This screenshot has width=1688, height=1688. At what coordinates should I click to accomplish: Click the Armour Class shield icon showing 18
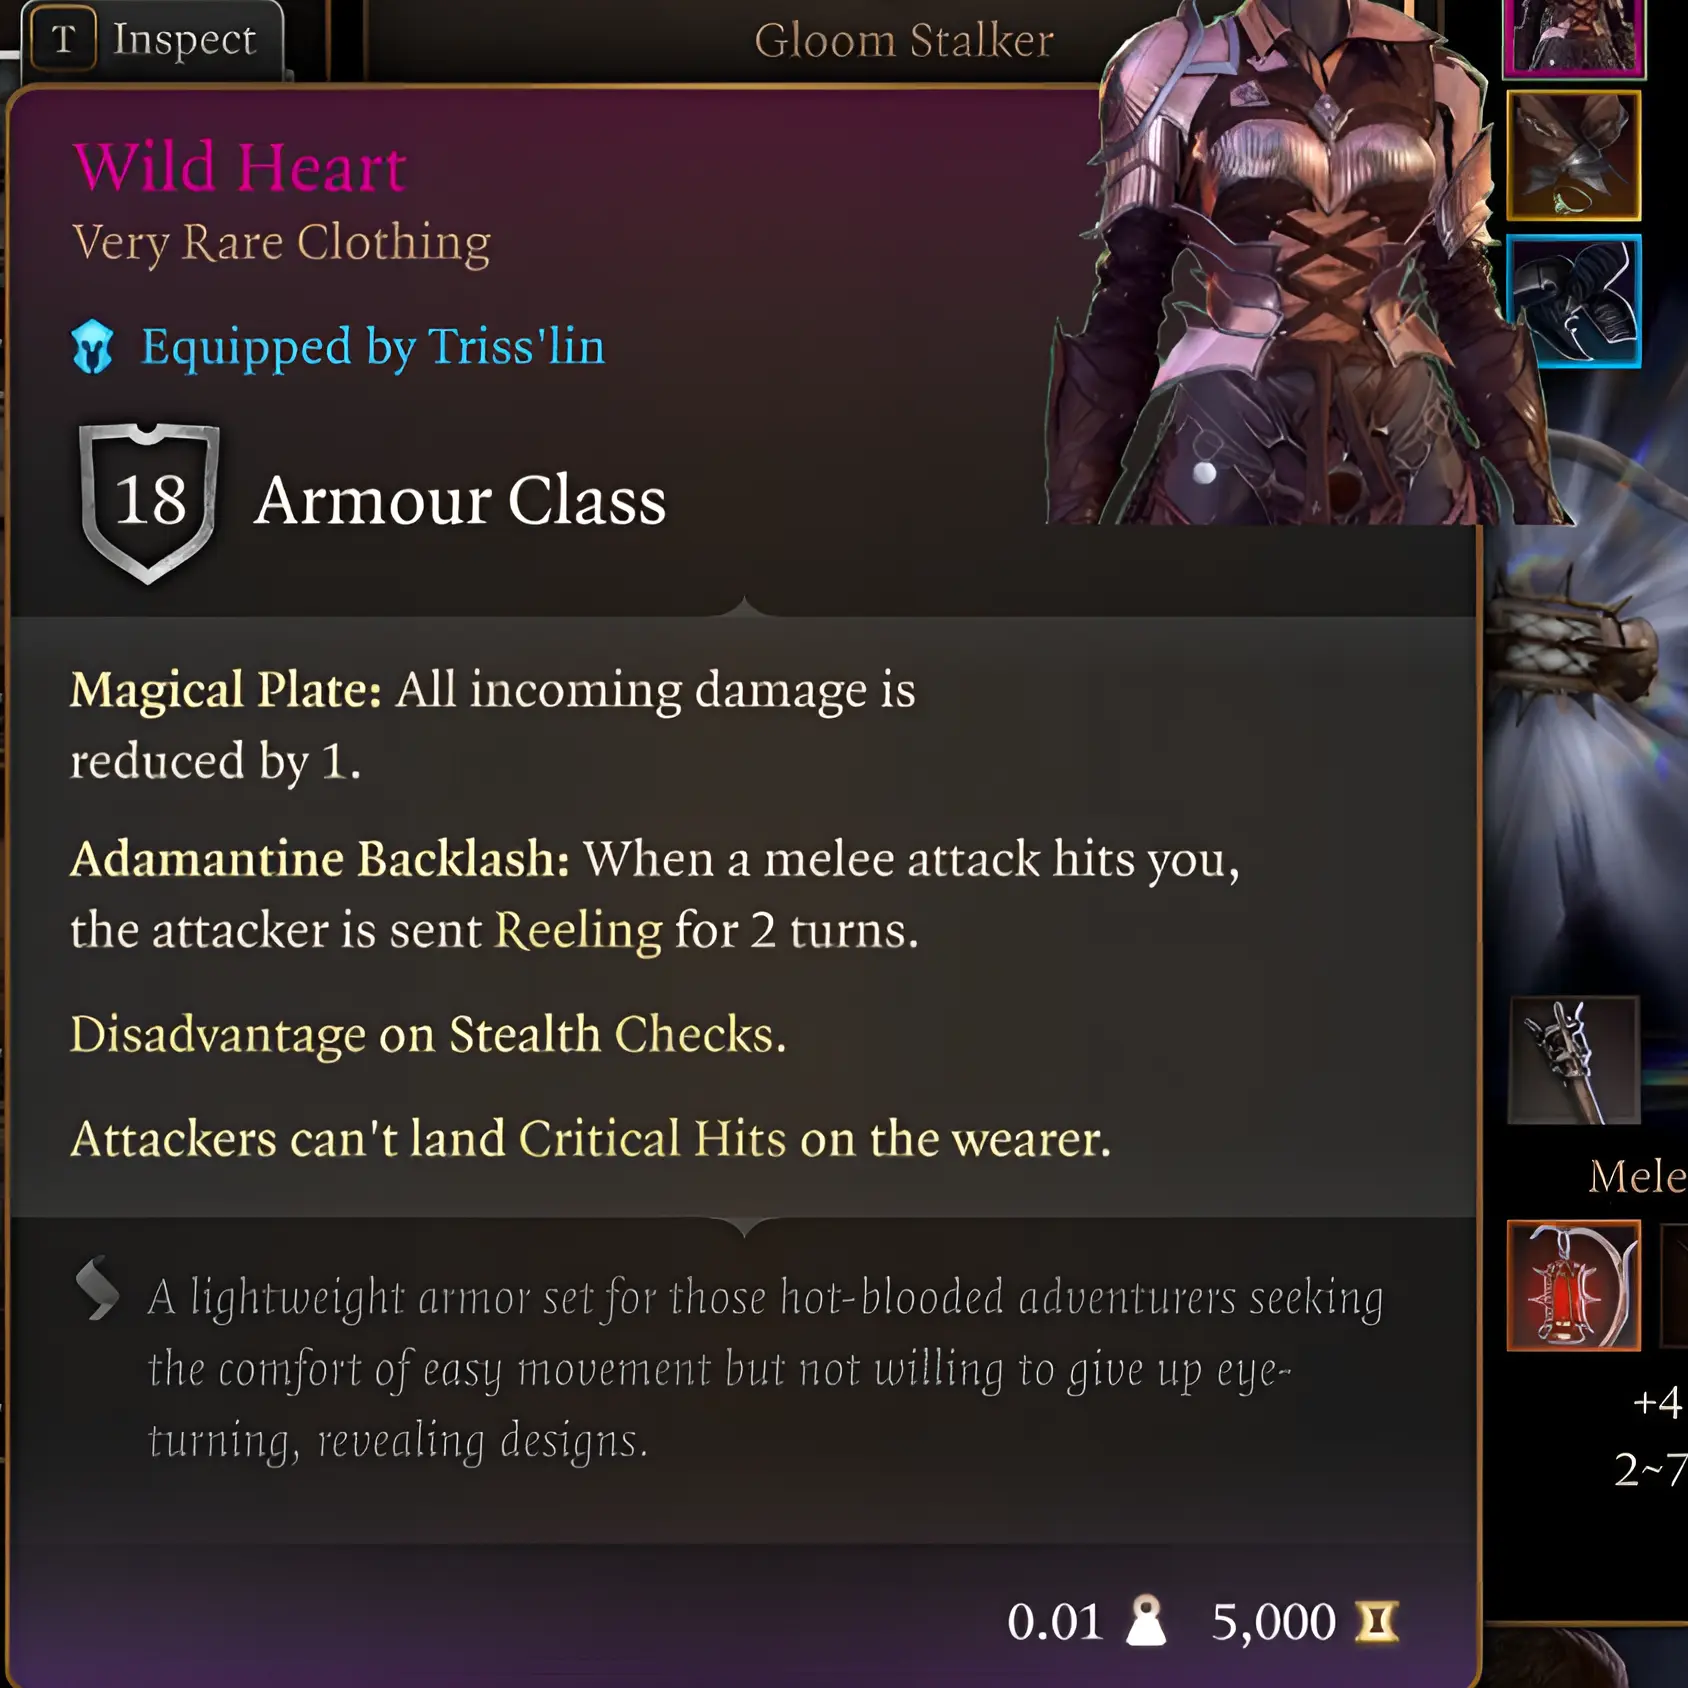point(149,503)
